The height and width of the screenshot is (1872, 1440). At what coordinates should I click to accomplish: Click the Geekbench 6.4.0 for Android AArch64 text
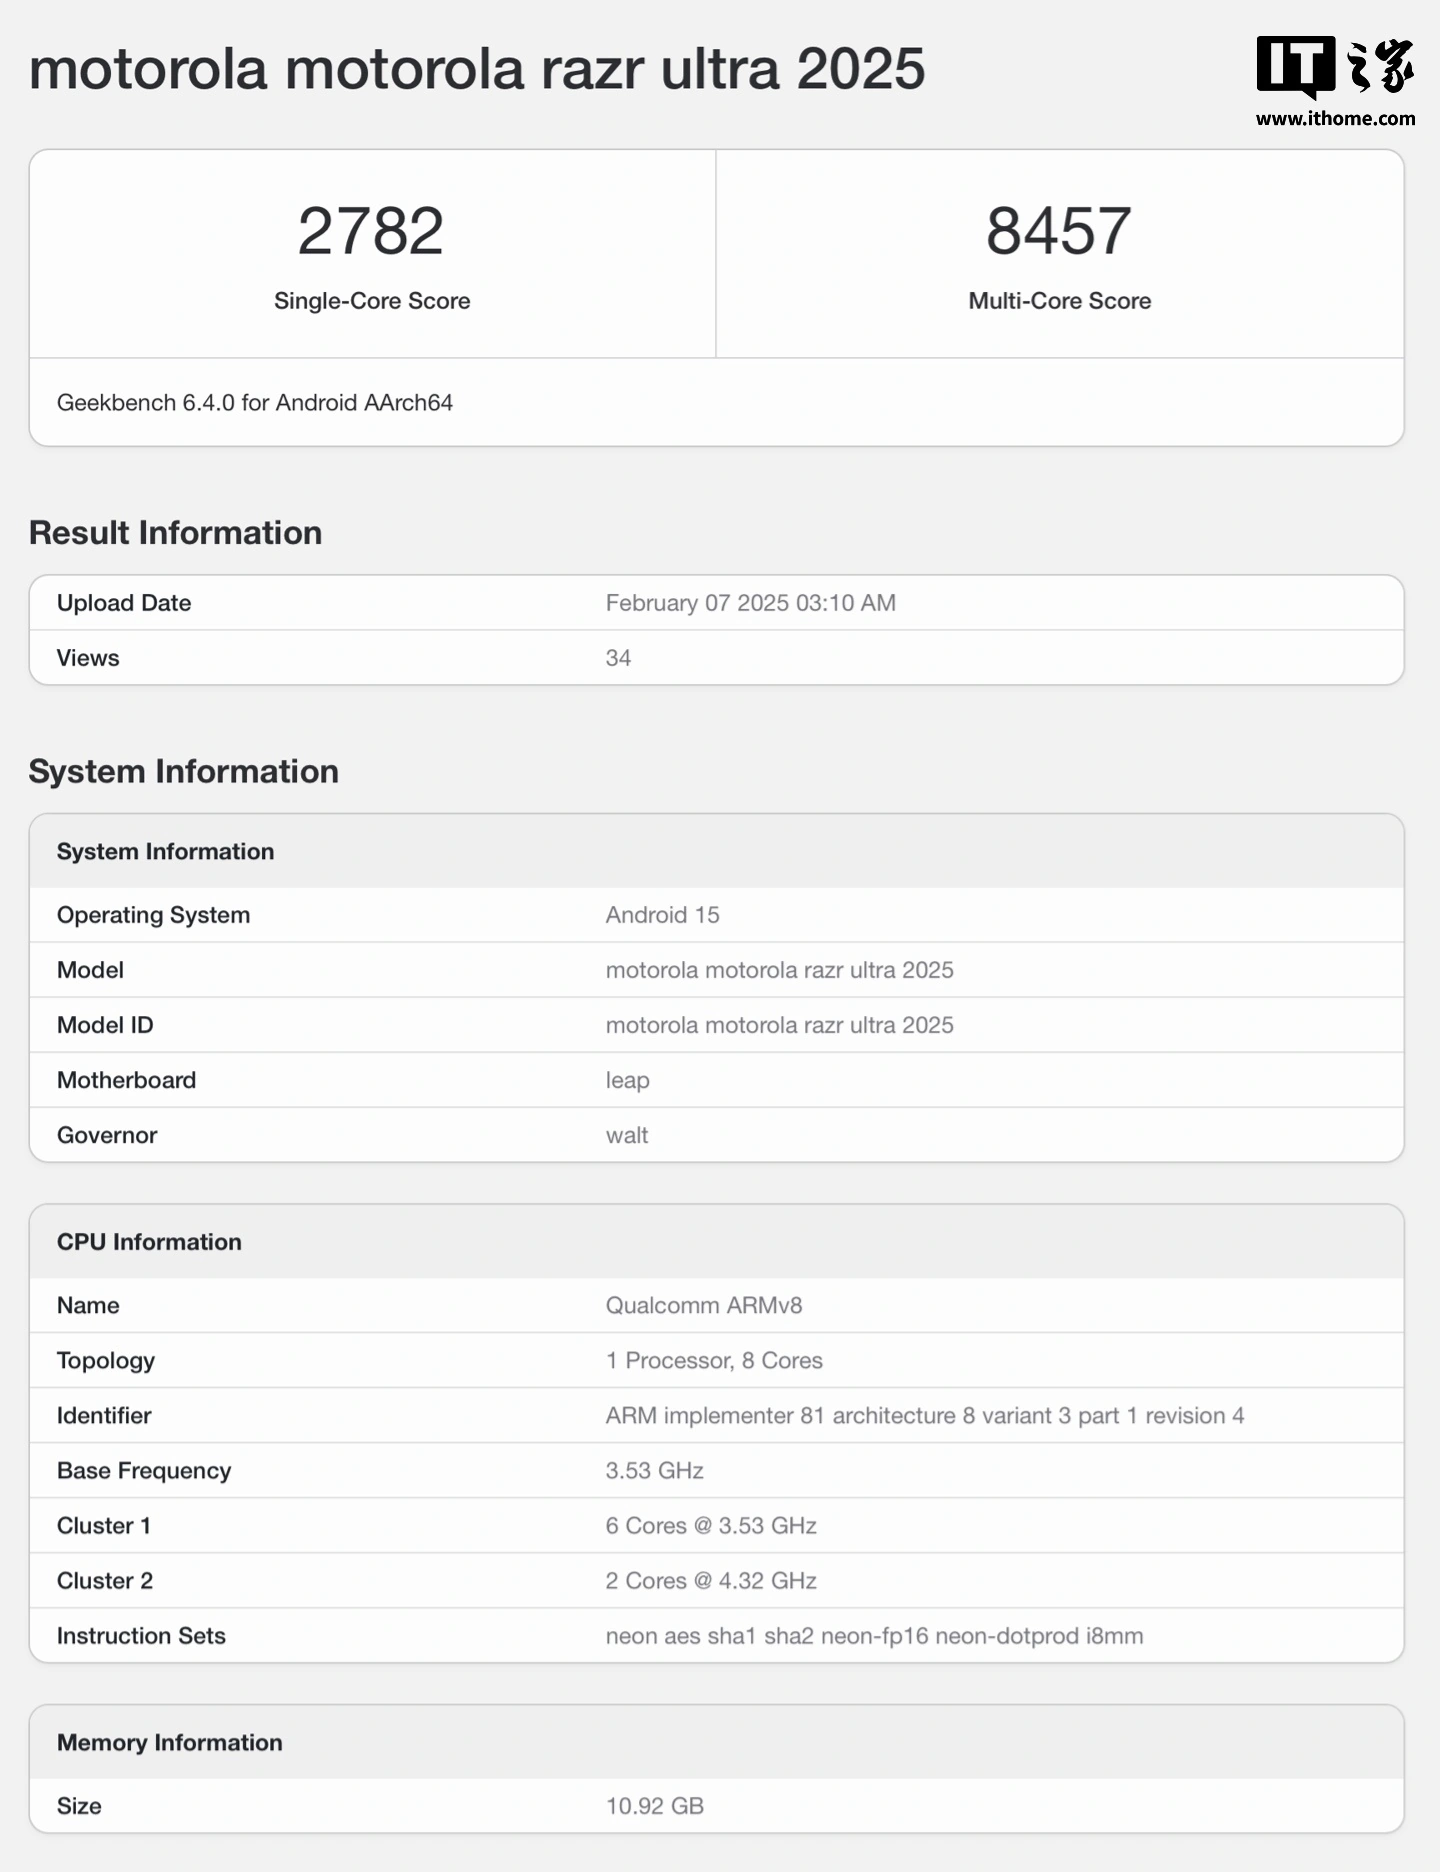(x=254, y=403)
